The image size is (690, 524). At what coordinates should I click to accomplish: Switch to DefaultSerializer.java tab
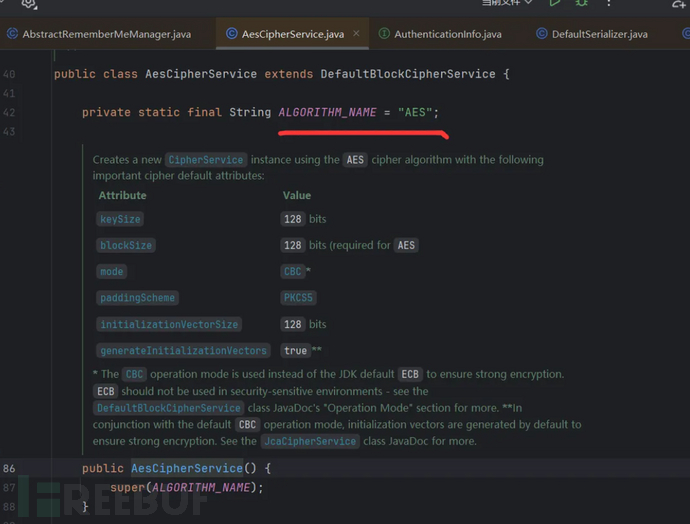pyautogui.click(x=599, y=34)
